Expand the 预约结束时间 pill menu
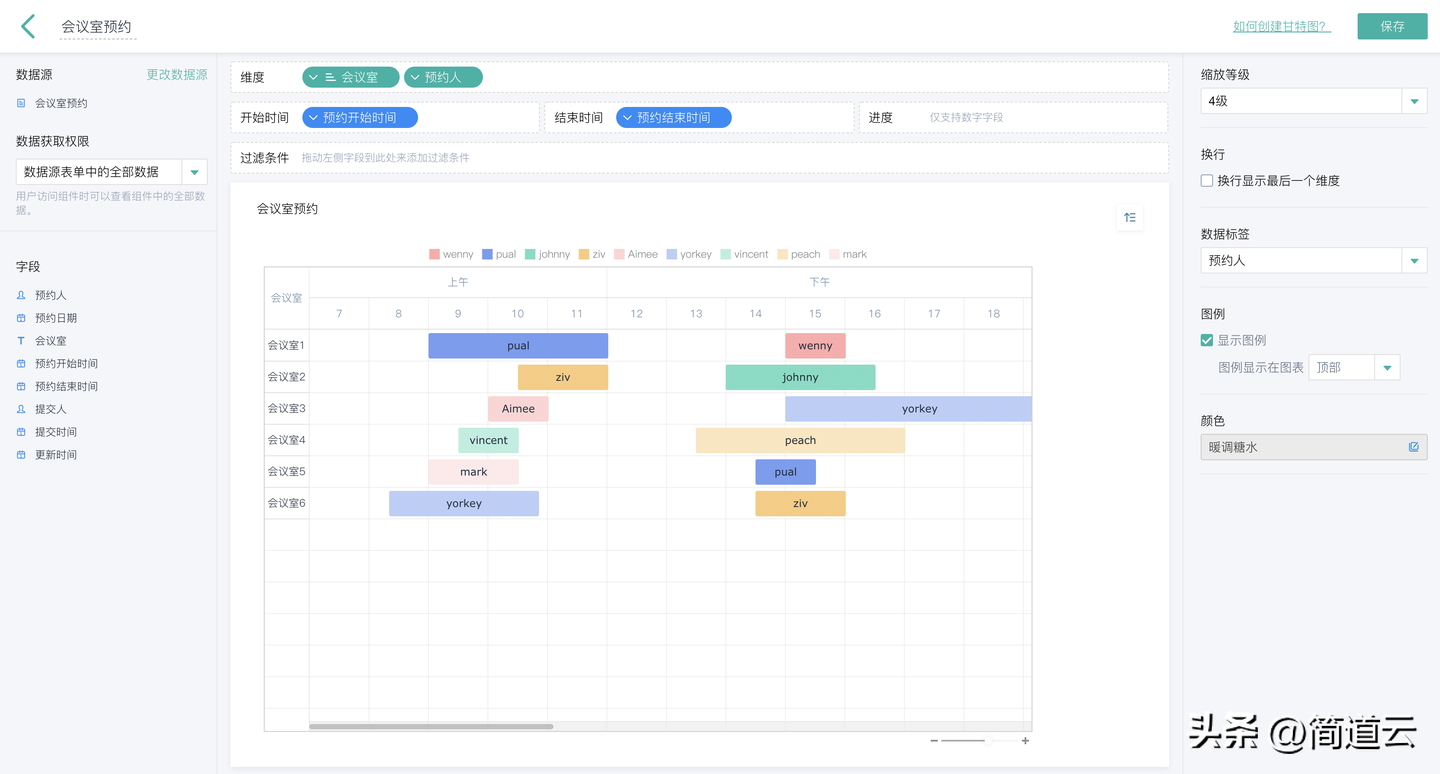 click(627, 118)
